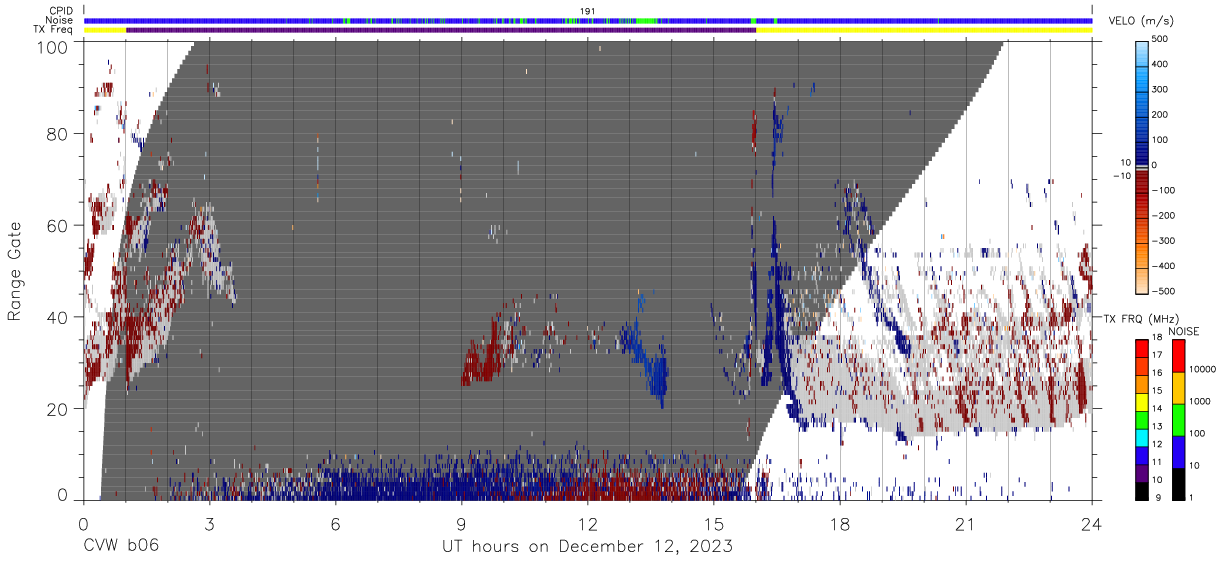This screenshot has height=567, width=1228.
Task: Click the 1000 tick on the NOISE legend
Action: (x=1201, y=403)
